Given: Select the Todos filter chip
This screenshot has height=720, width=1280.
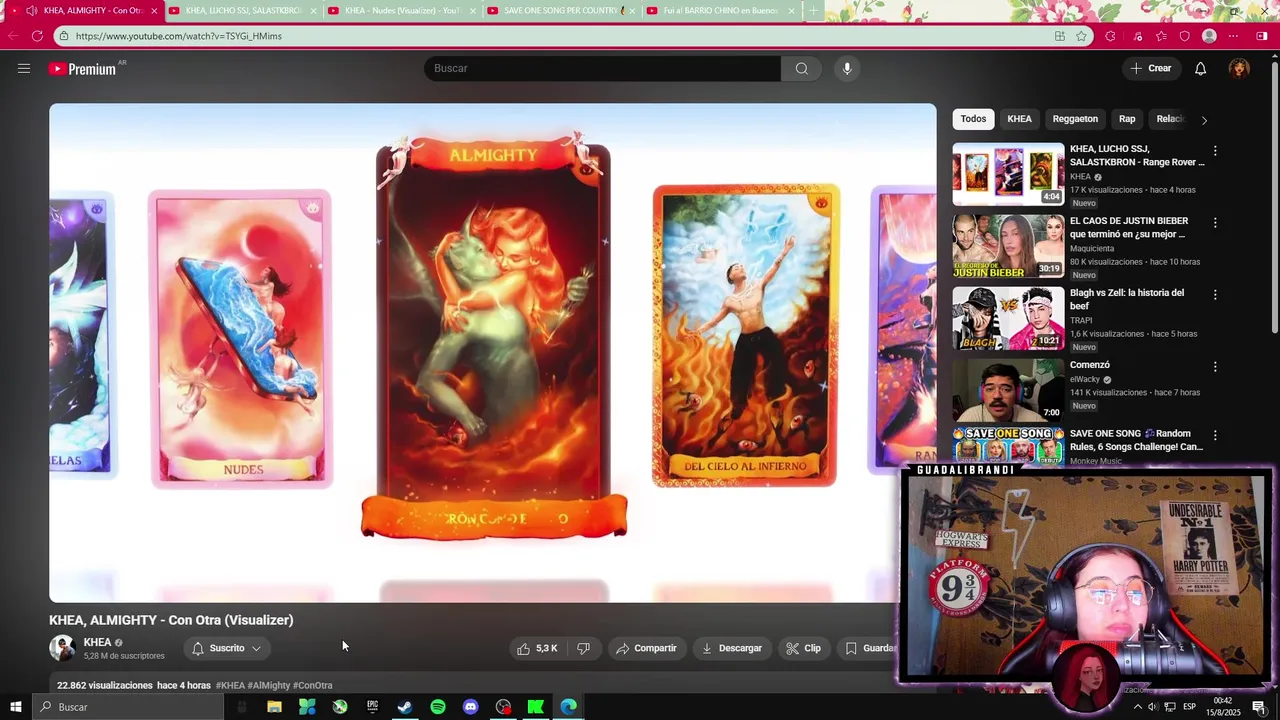Looking at the screenshot, I should (973, 119).
